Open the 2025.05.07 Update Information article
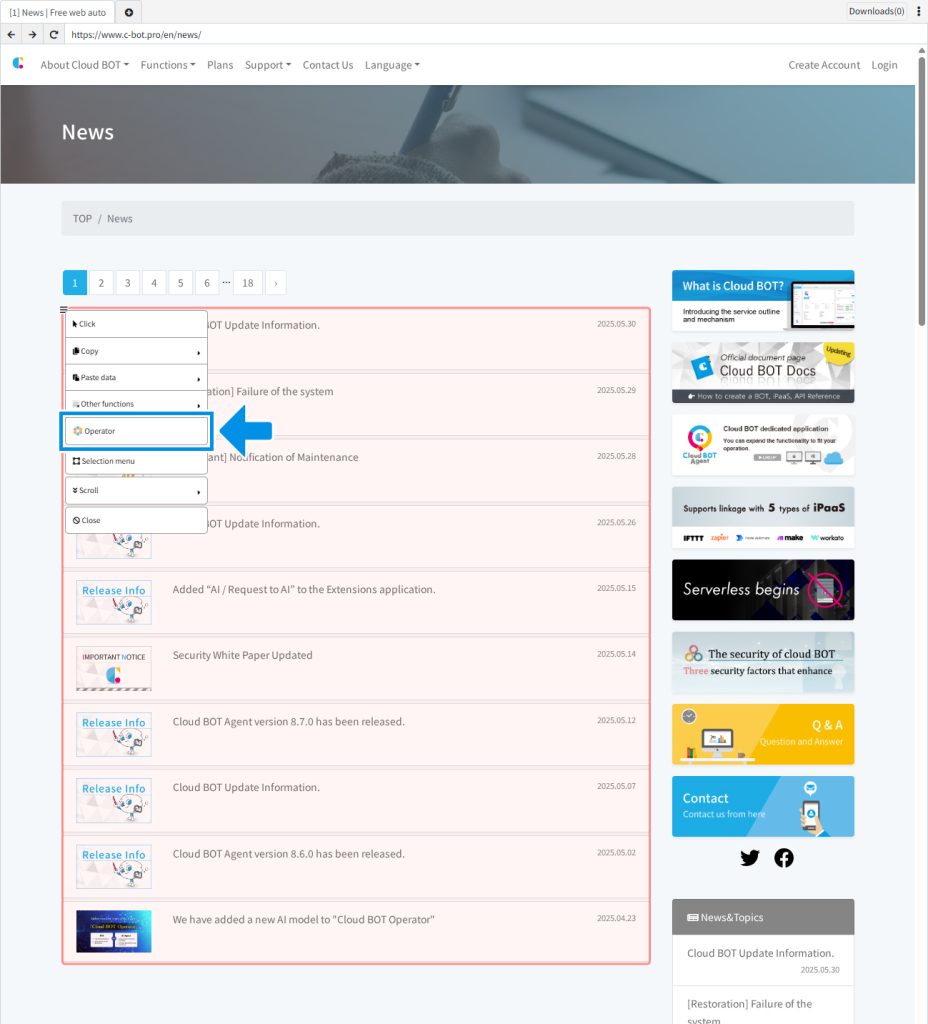The width and height of the screenshot is (928, 1024). point(246,788)
